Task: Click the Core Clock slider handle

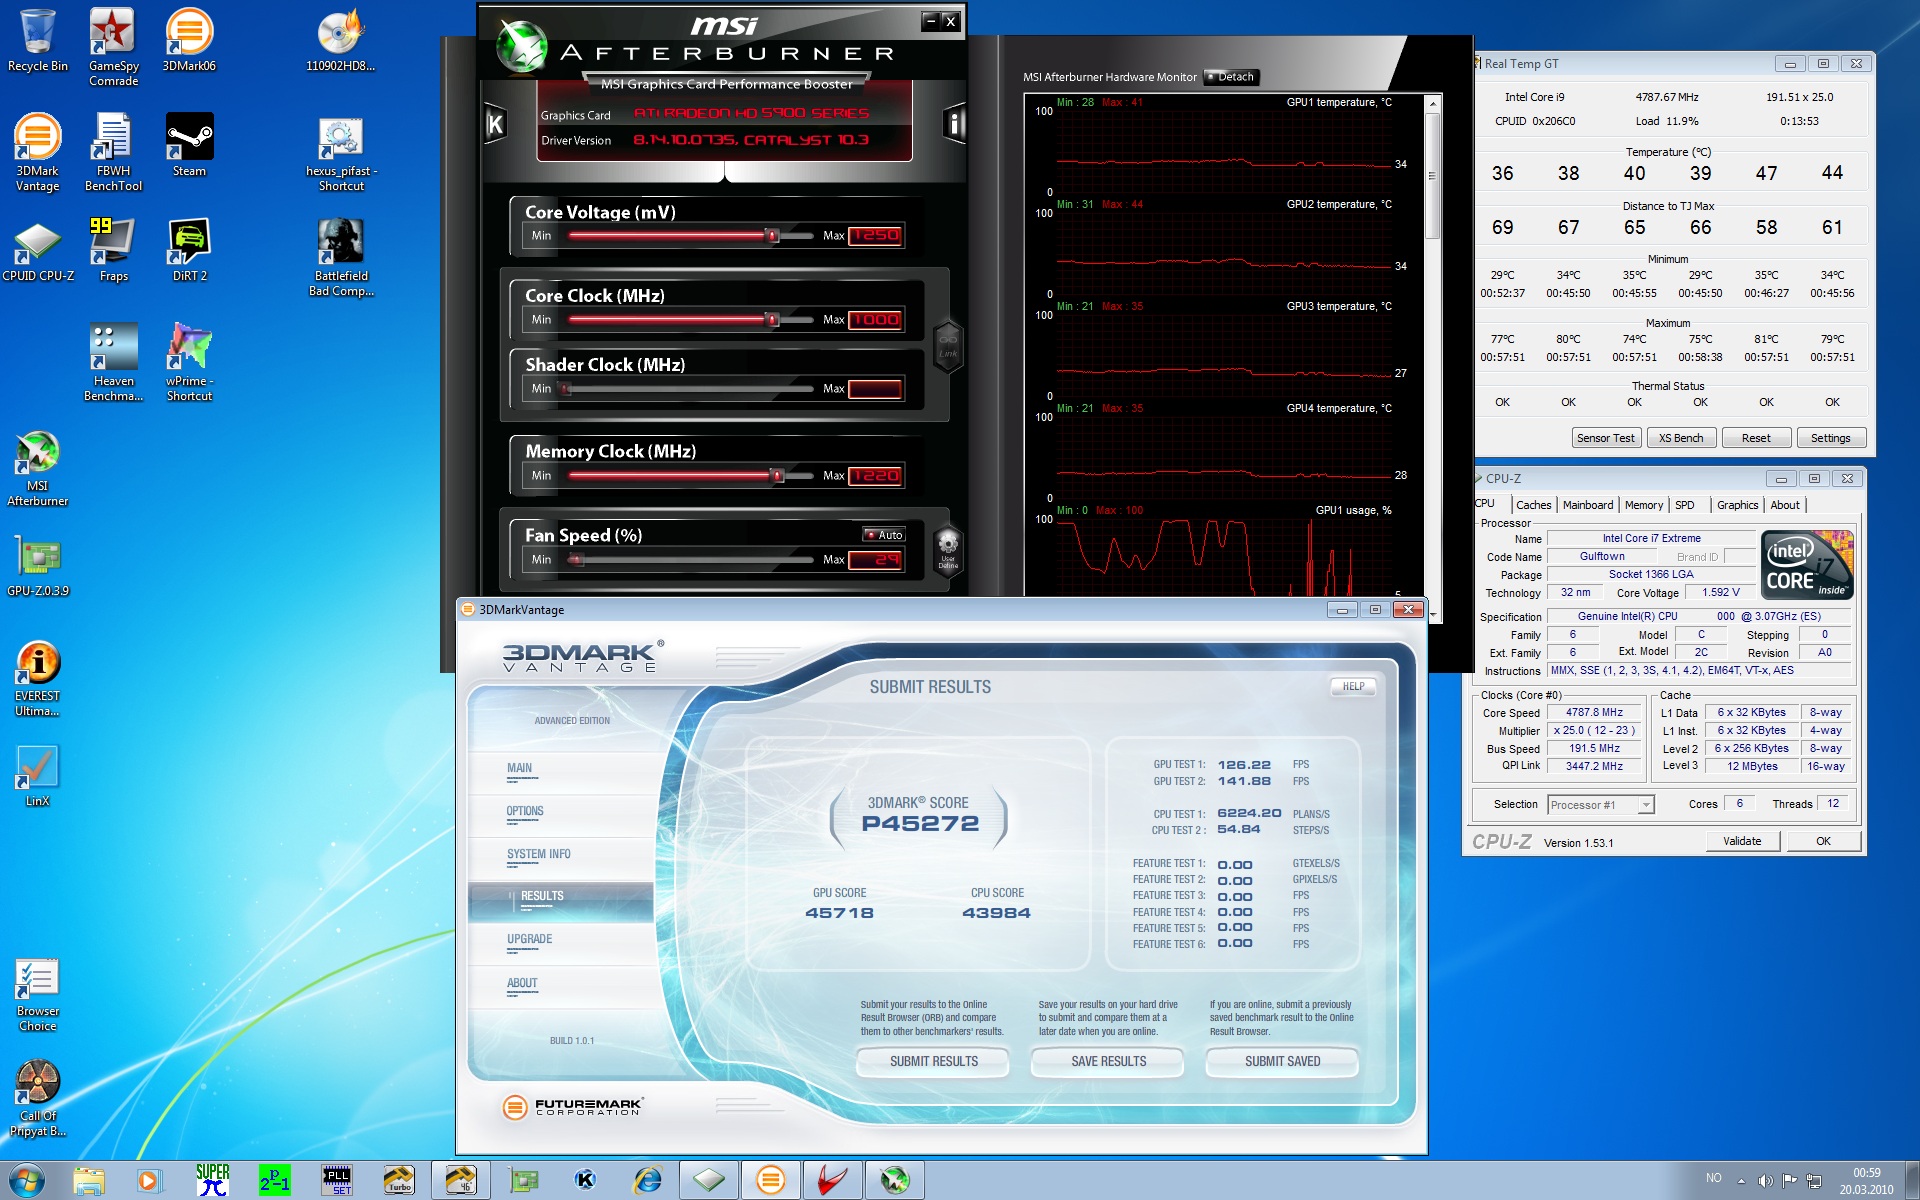Action: [x=772, y=320]
